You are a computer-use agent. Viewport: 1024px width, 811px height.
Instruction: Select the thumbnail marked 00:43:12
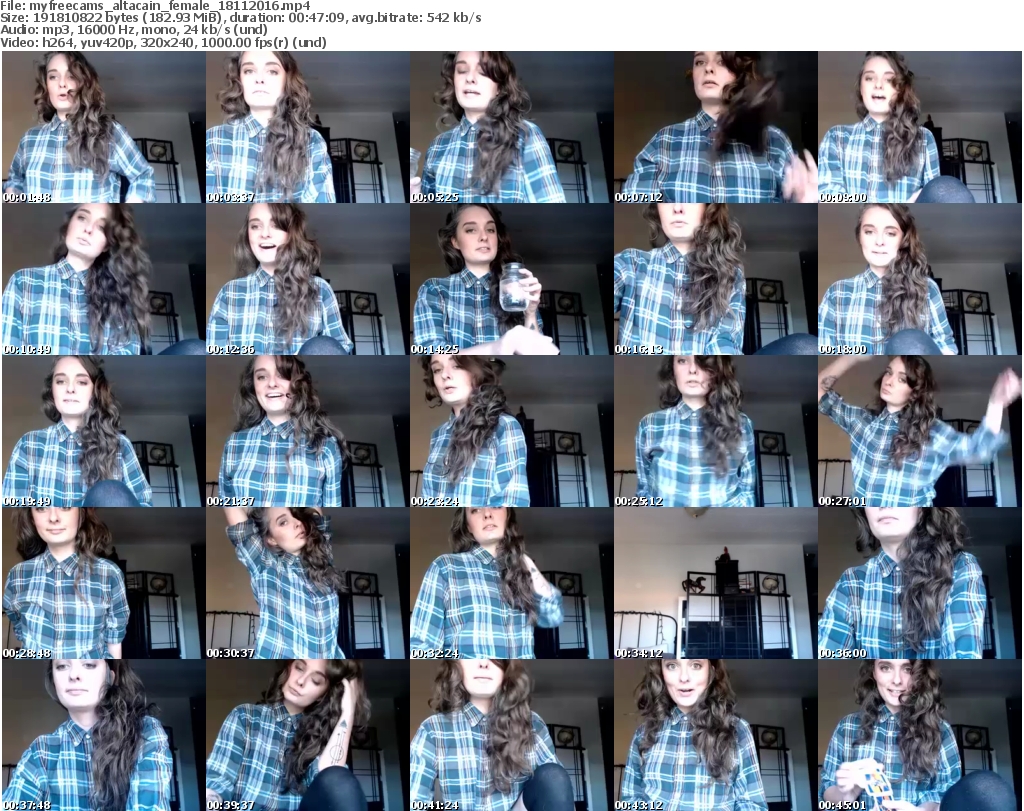click(716, 735)
